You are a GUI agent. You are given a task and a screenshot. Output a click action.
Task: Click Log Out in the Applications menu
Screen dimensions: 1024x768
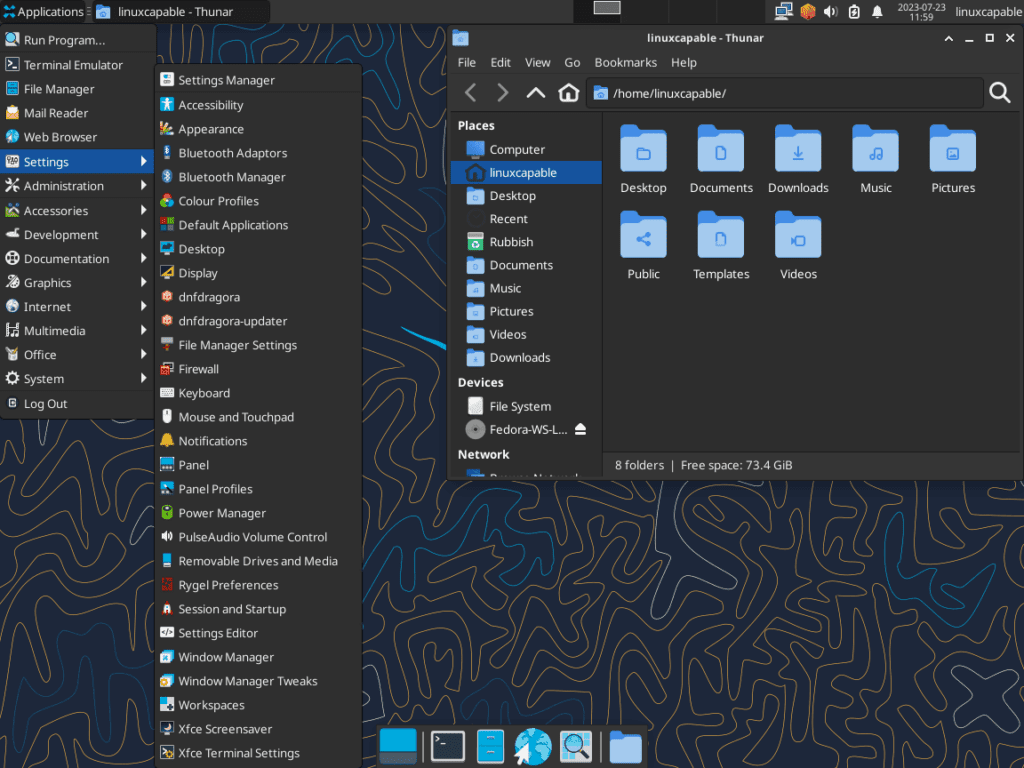pyautogui.click(x=45, y=403)
